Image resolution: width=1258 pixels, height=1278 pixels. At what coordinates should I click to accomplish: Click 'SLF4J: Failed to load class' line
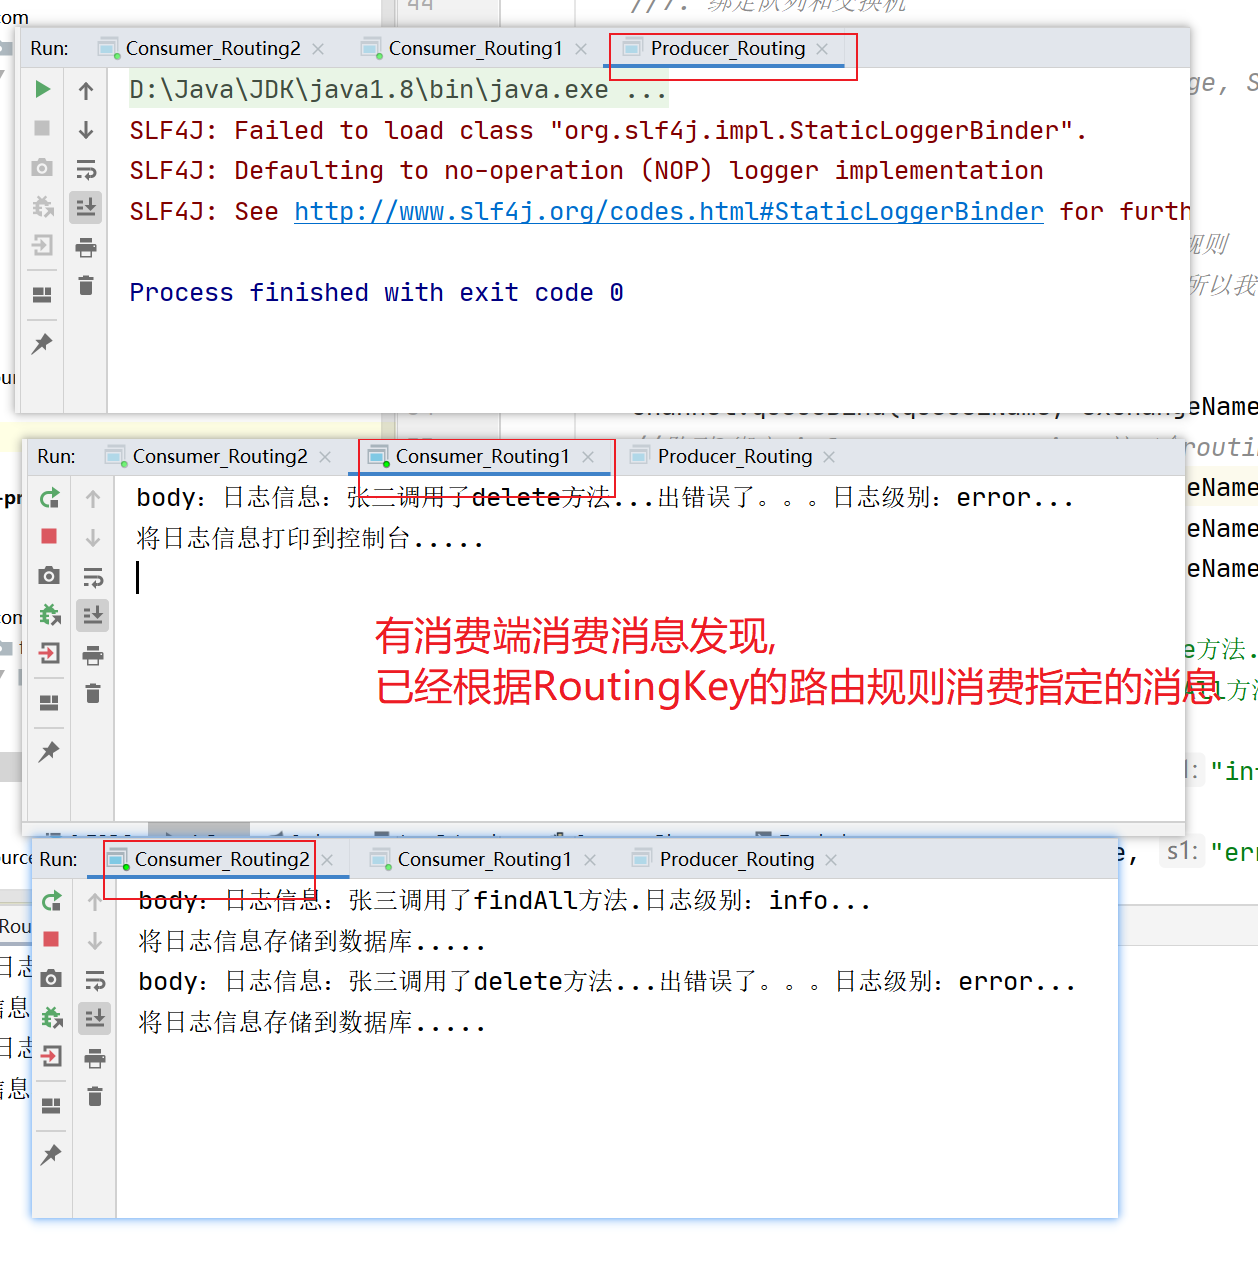tap(608, 130)
